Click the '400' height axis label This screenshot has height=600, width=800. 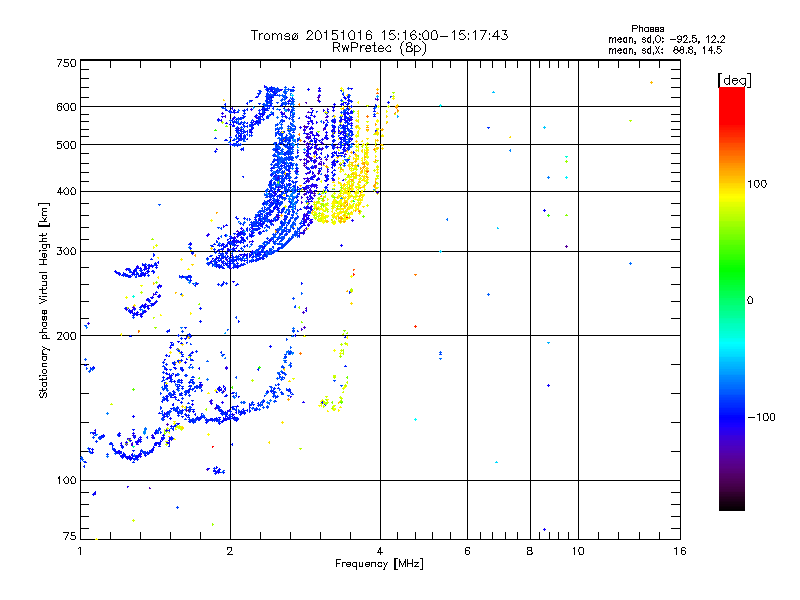(x=66, y=191)
